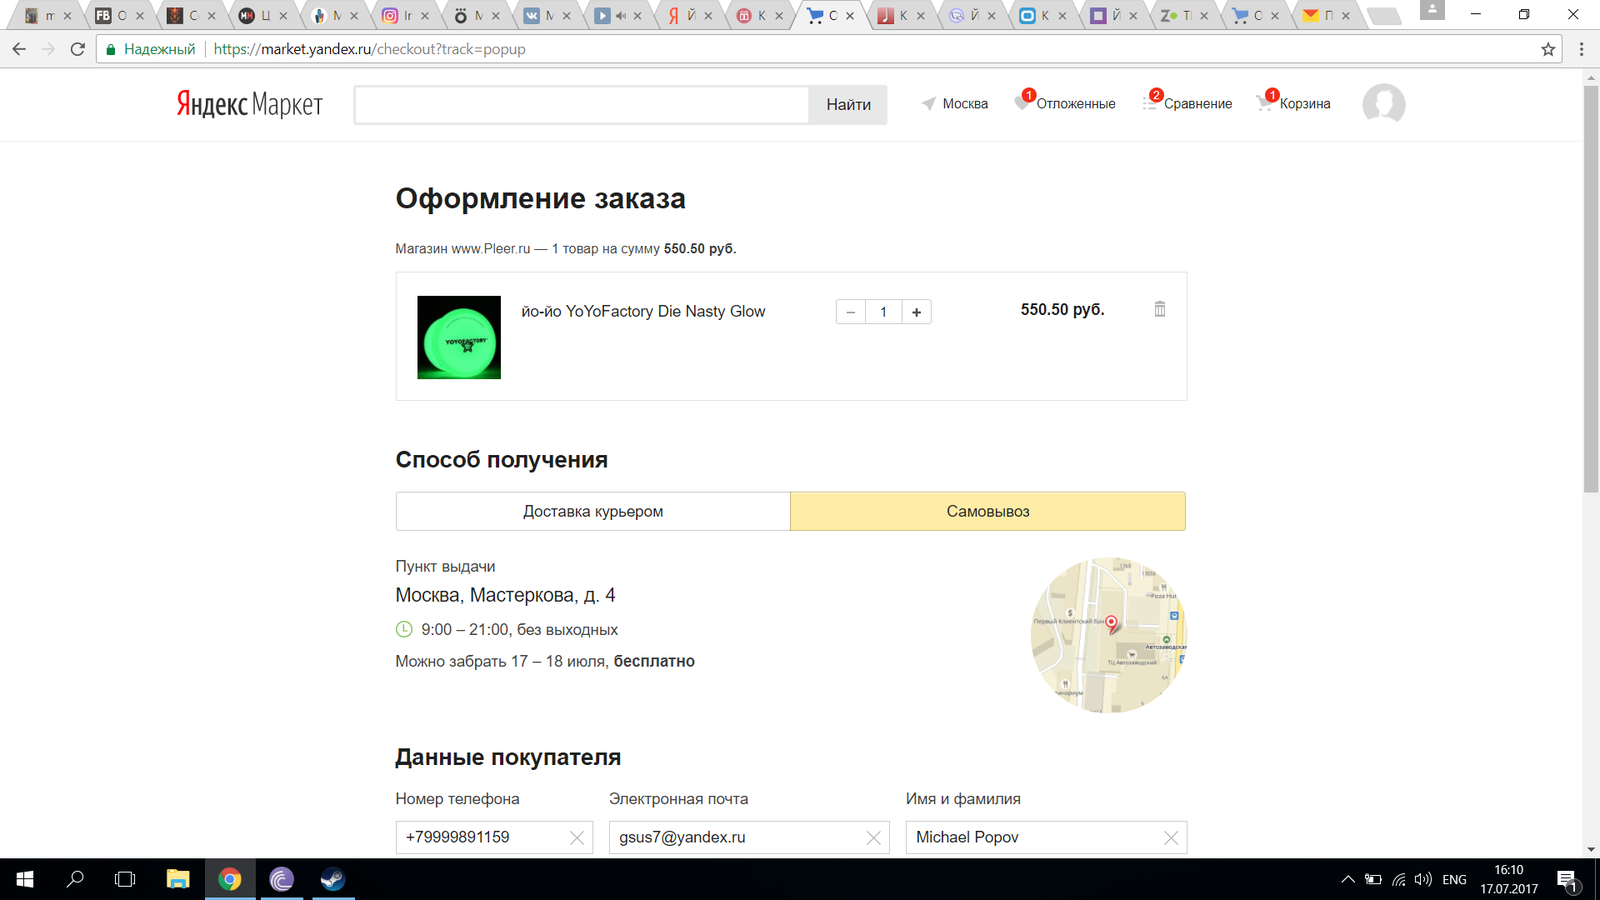Click the browser address bar URL

(369, 49)
